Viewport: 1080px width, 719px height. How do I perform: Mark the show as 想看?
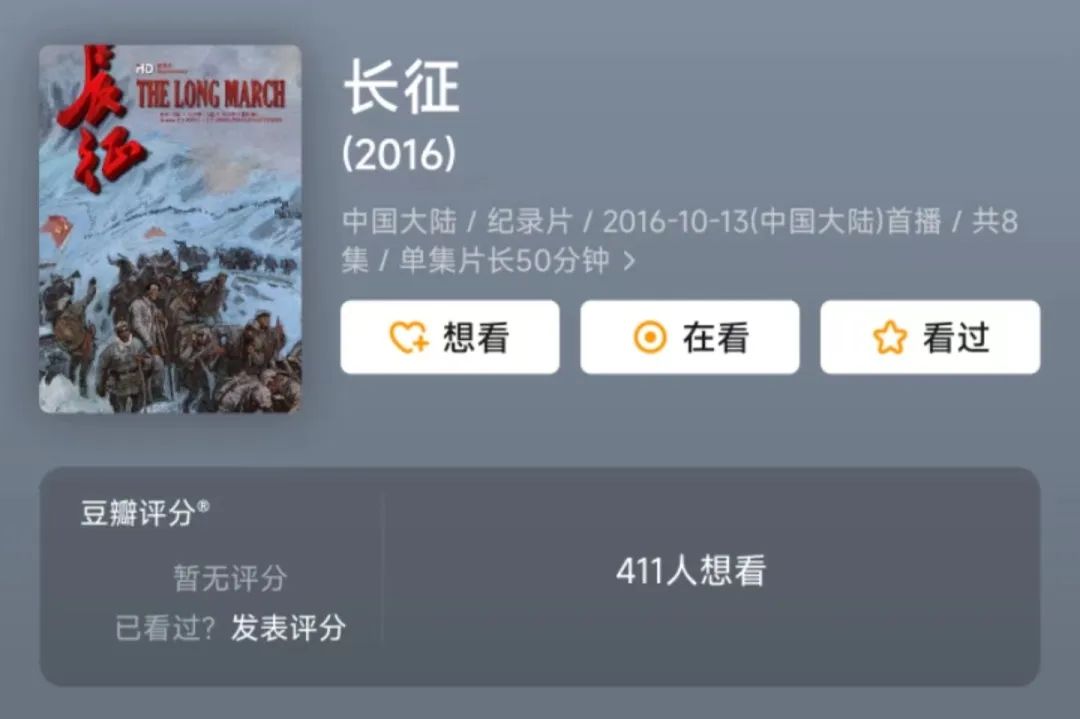[x=450, y=337]
